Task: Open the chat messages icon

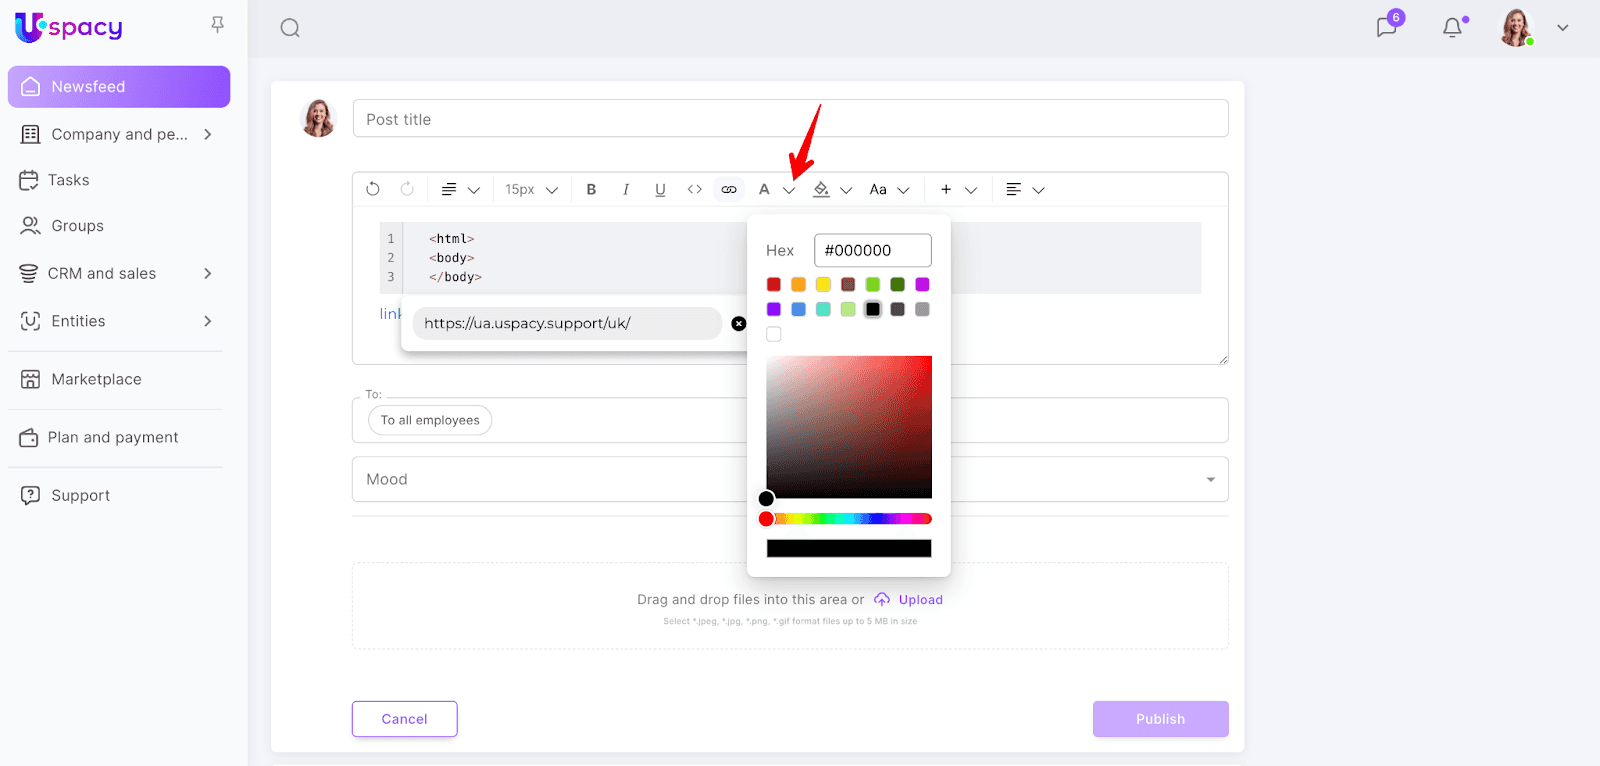Action: click(x=1387, y=27)
